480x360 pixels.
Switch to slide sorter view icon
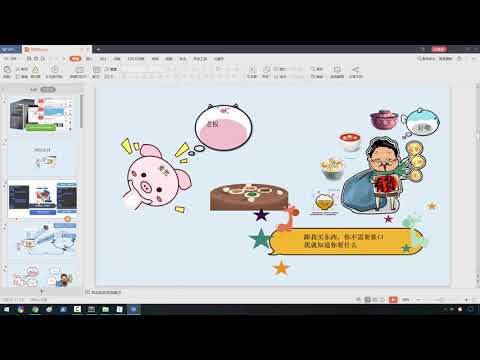375,300
